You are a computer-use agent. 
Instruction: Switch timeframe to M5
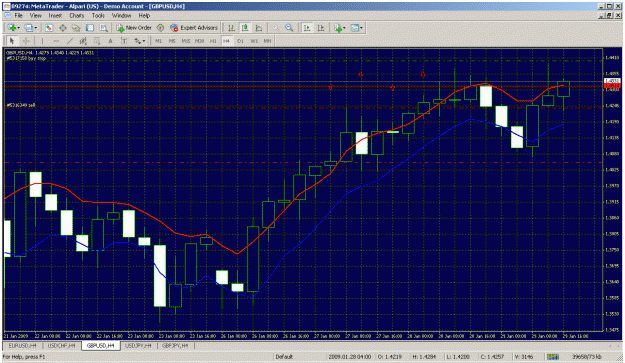tap(172, 41)
